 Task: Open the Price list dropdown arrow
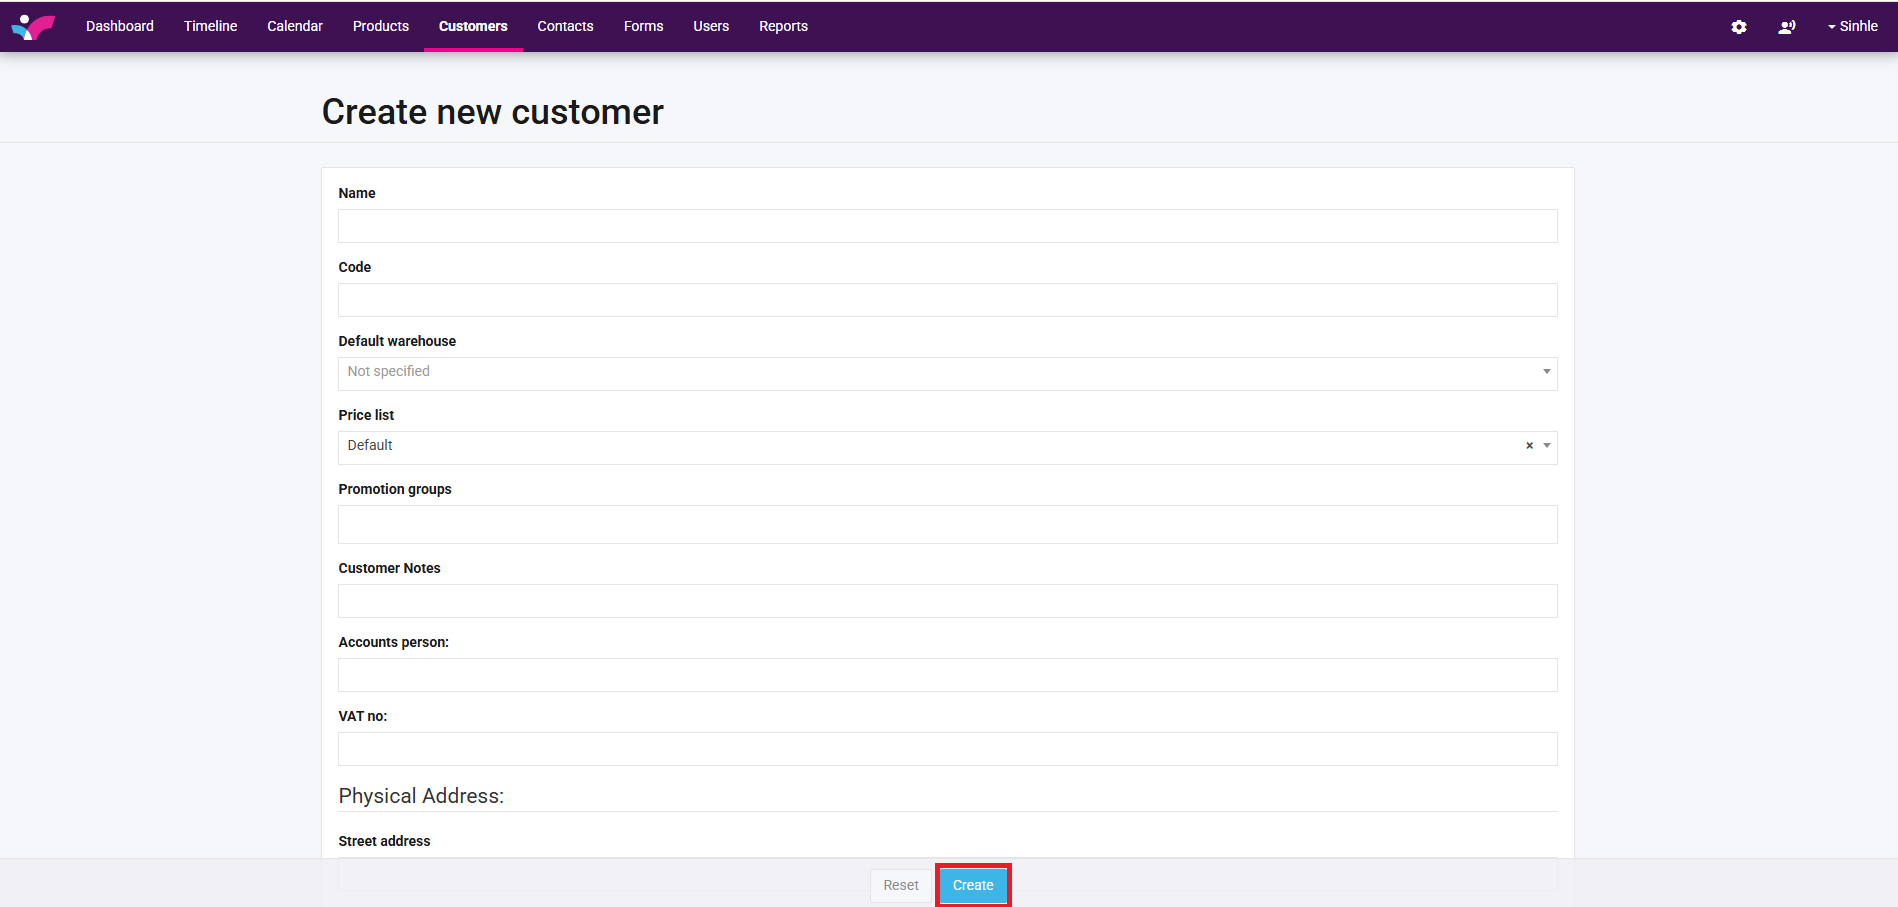[x=1547, y=446]
